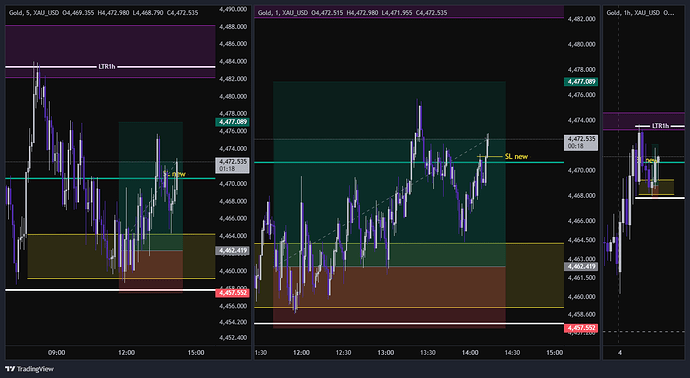
Task: Click the 01:18 countdown in the 5-minute price tag
Action: click(227, 169)
